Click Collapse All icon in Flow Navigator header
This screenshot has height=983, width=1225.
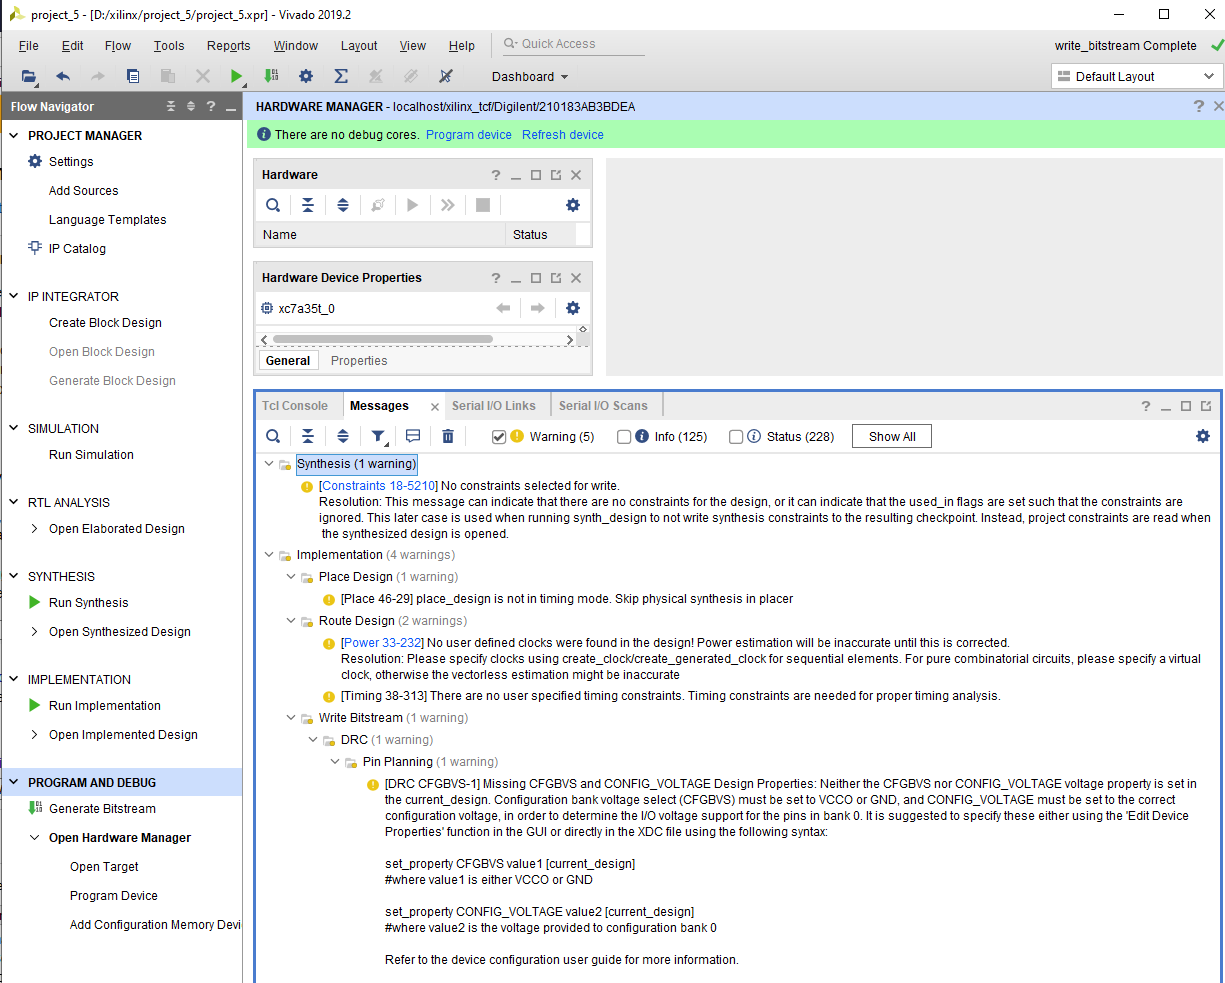coord(171,106)
